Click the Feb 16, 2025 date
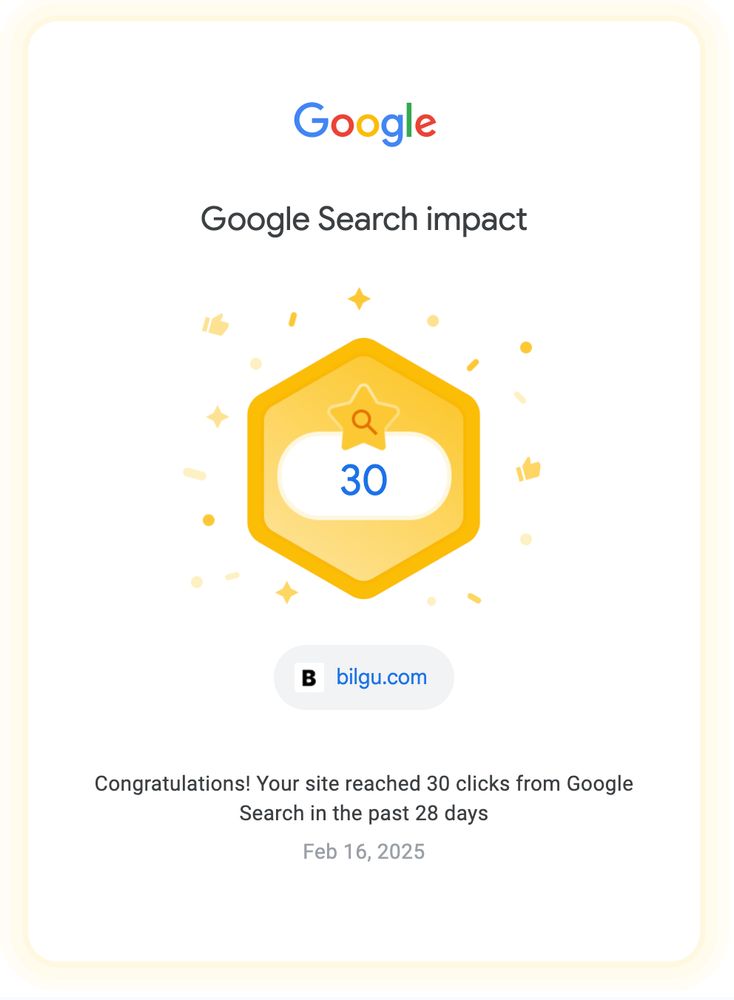The height and width of the screenshot is (1000, 734). pyautogui.click(x=363, y=851)
